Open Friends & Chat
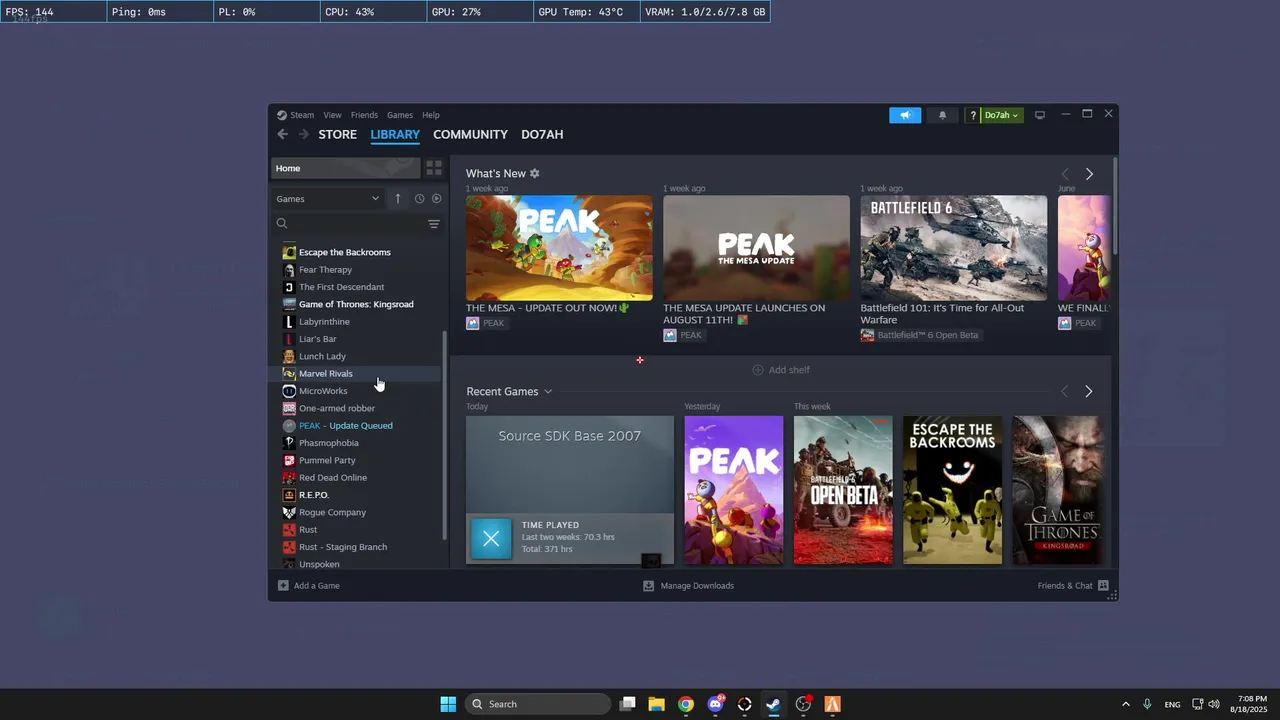This screenshot has height=720, width=1280. click(x=1073, y=586)
